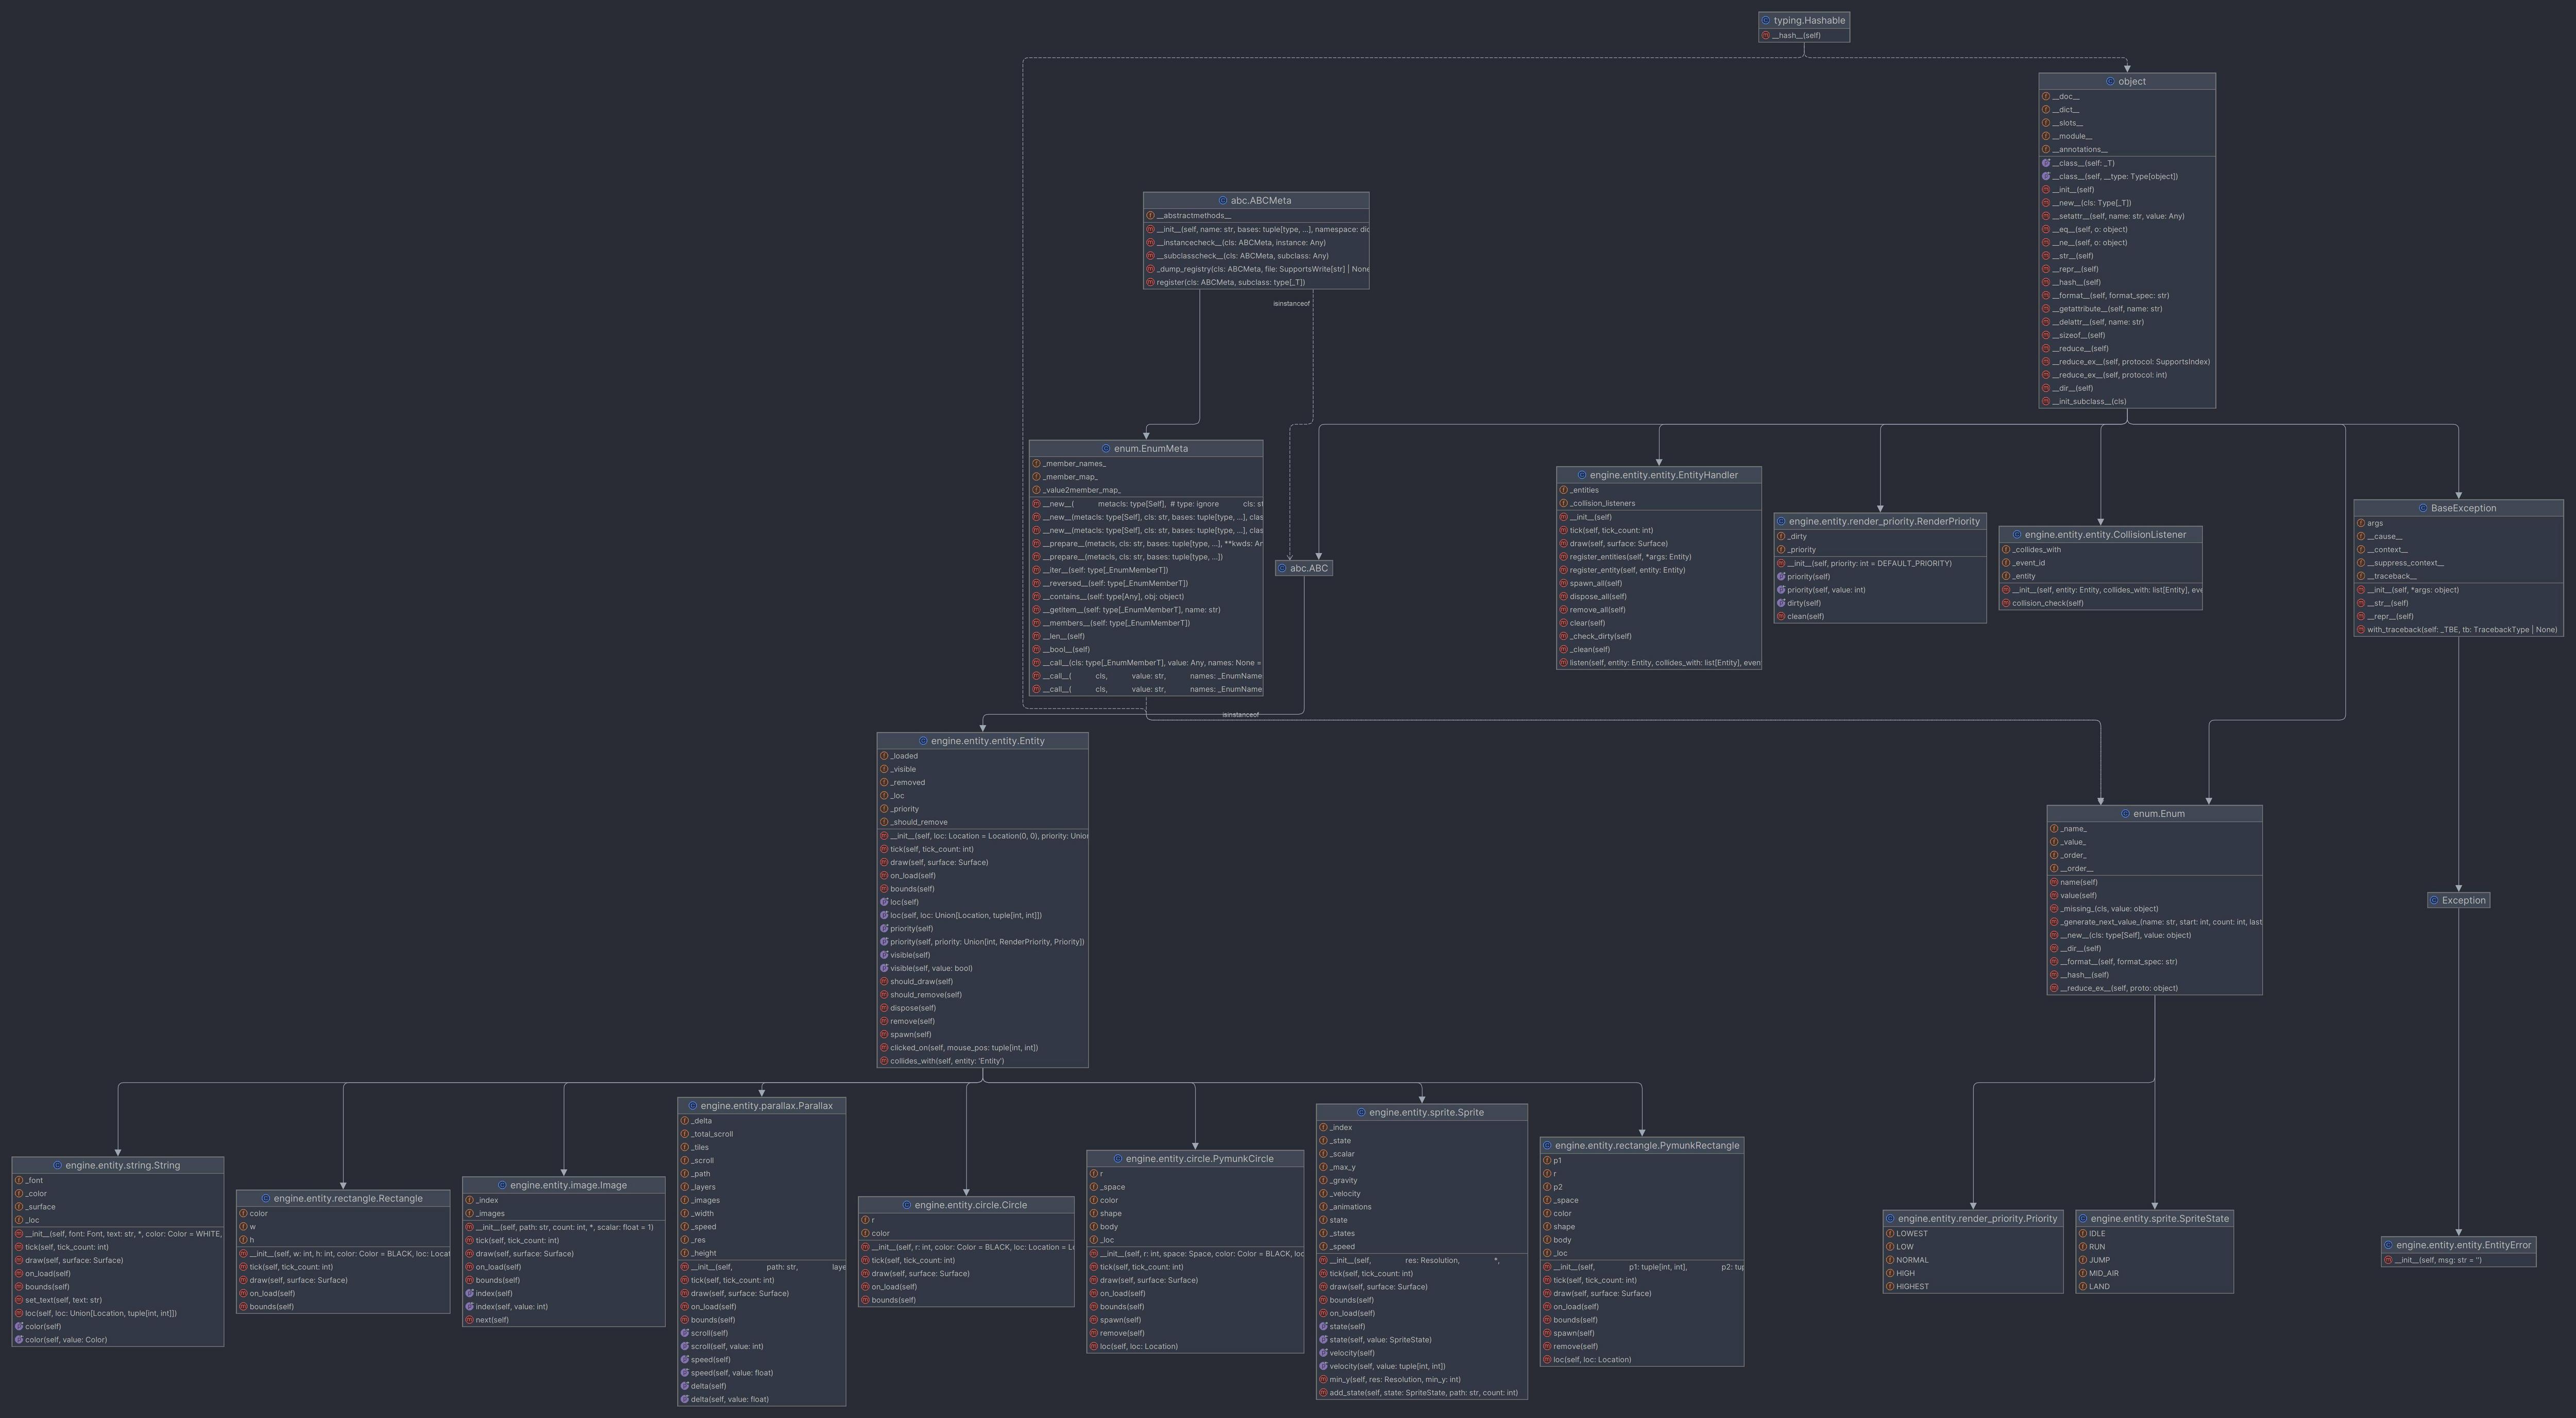This screenshot has width=2576, height=1418.
Task: Click the class icon next to object
Action: pos(2110,82)
